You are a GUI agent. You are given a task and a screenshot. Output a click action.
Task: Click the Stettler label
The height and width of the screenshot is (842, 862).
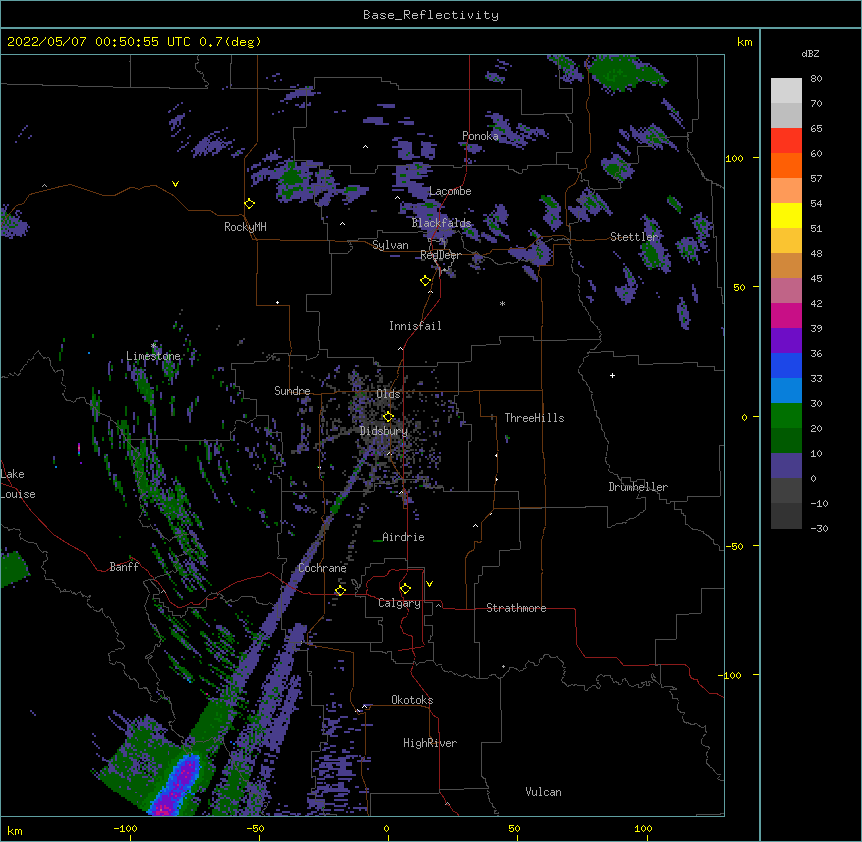coord(634,237)
